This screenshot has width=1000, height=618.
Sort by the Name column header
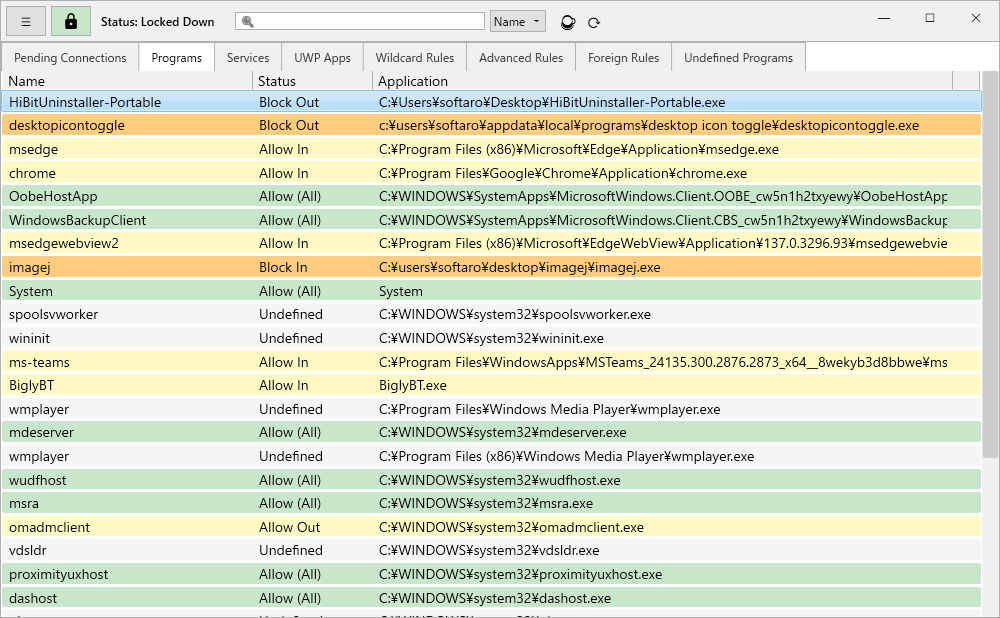(128, 81)
